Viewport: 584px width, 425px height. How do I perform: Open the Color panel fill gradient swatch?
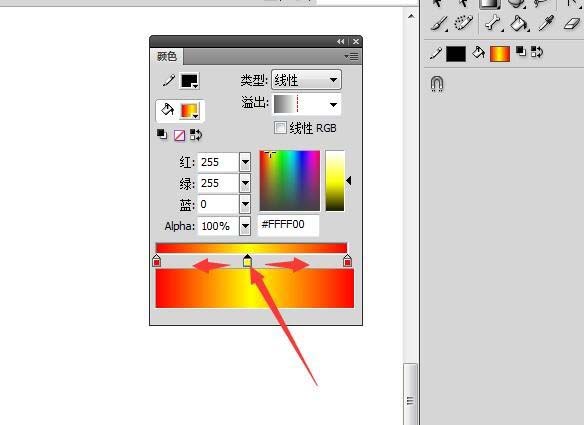click(x=190, y=111)
